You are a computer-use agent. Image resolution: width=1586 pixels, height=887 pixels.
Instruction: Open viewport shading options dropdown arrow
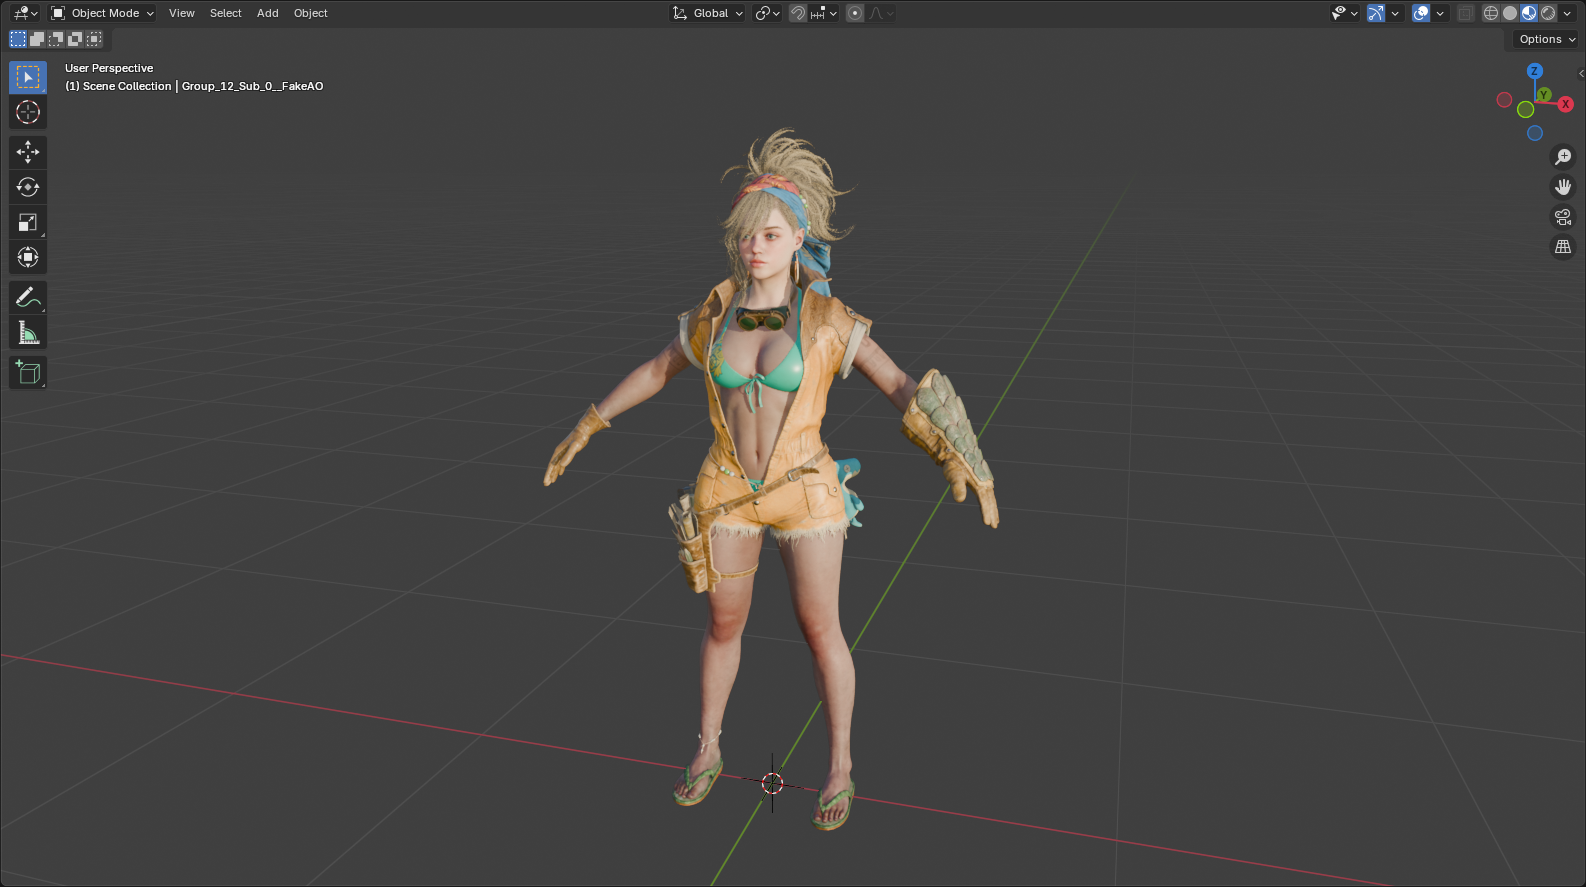click(1567, 13)
